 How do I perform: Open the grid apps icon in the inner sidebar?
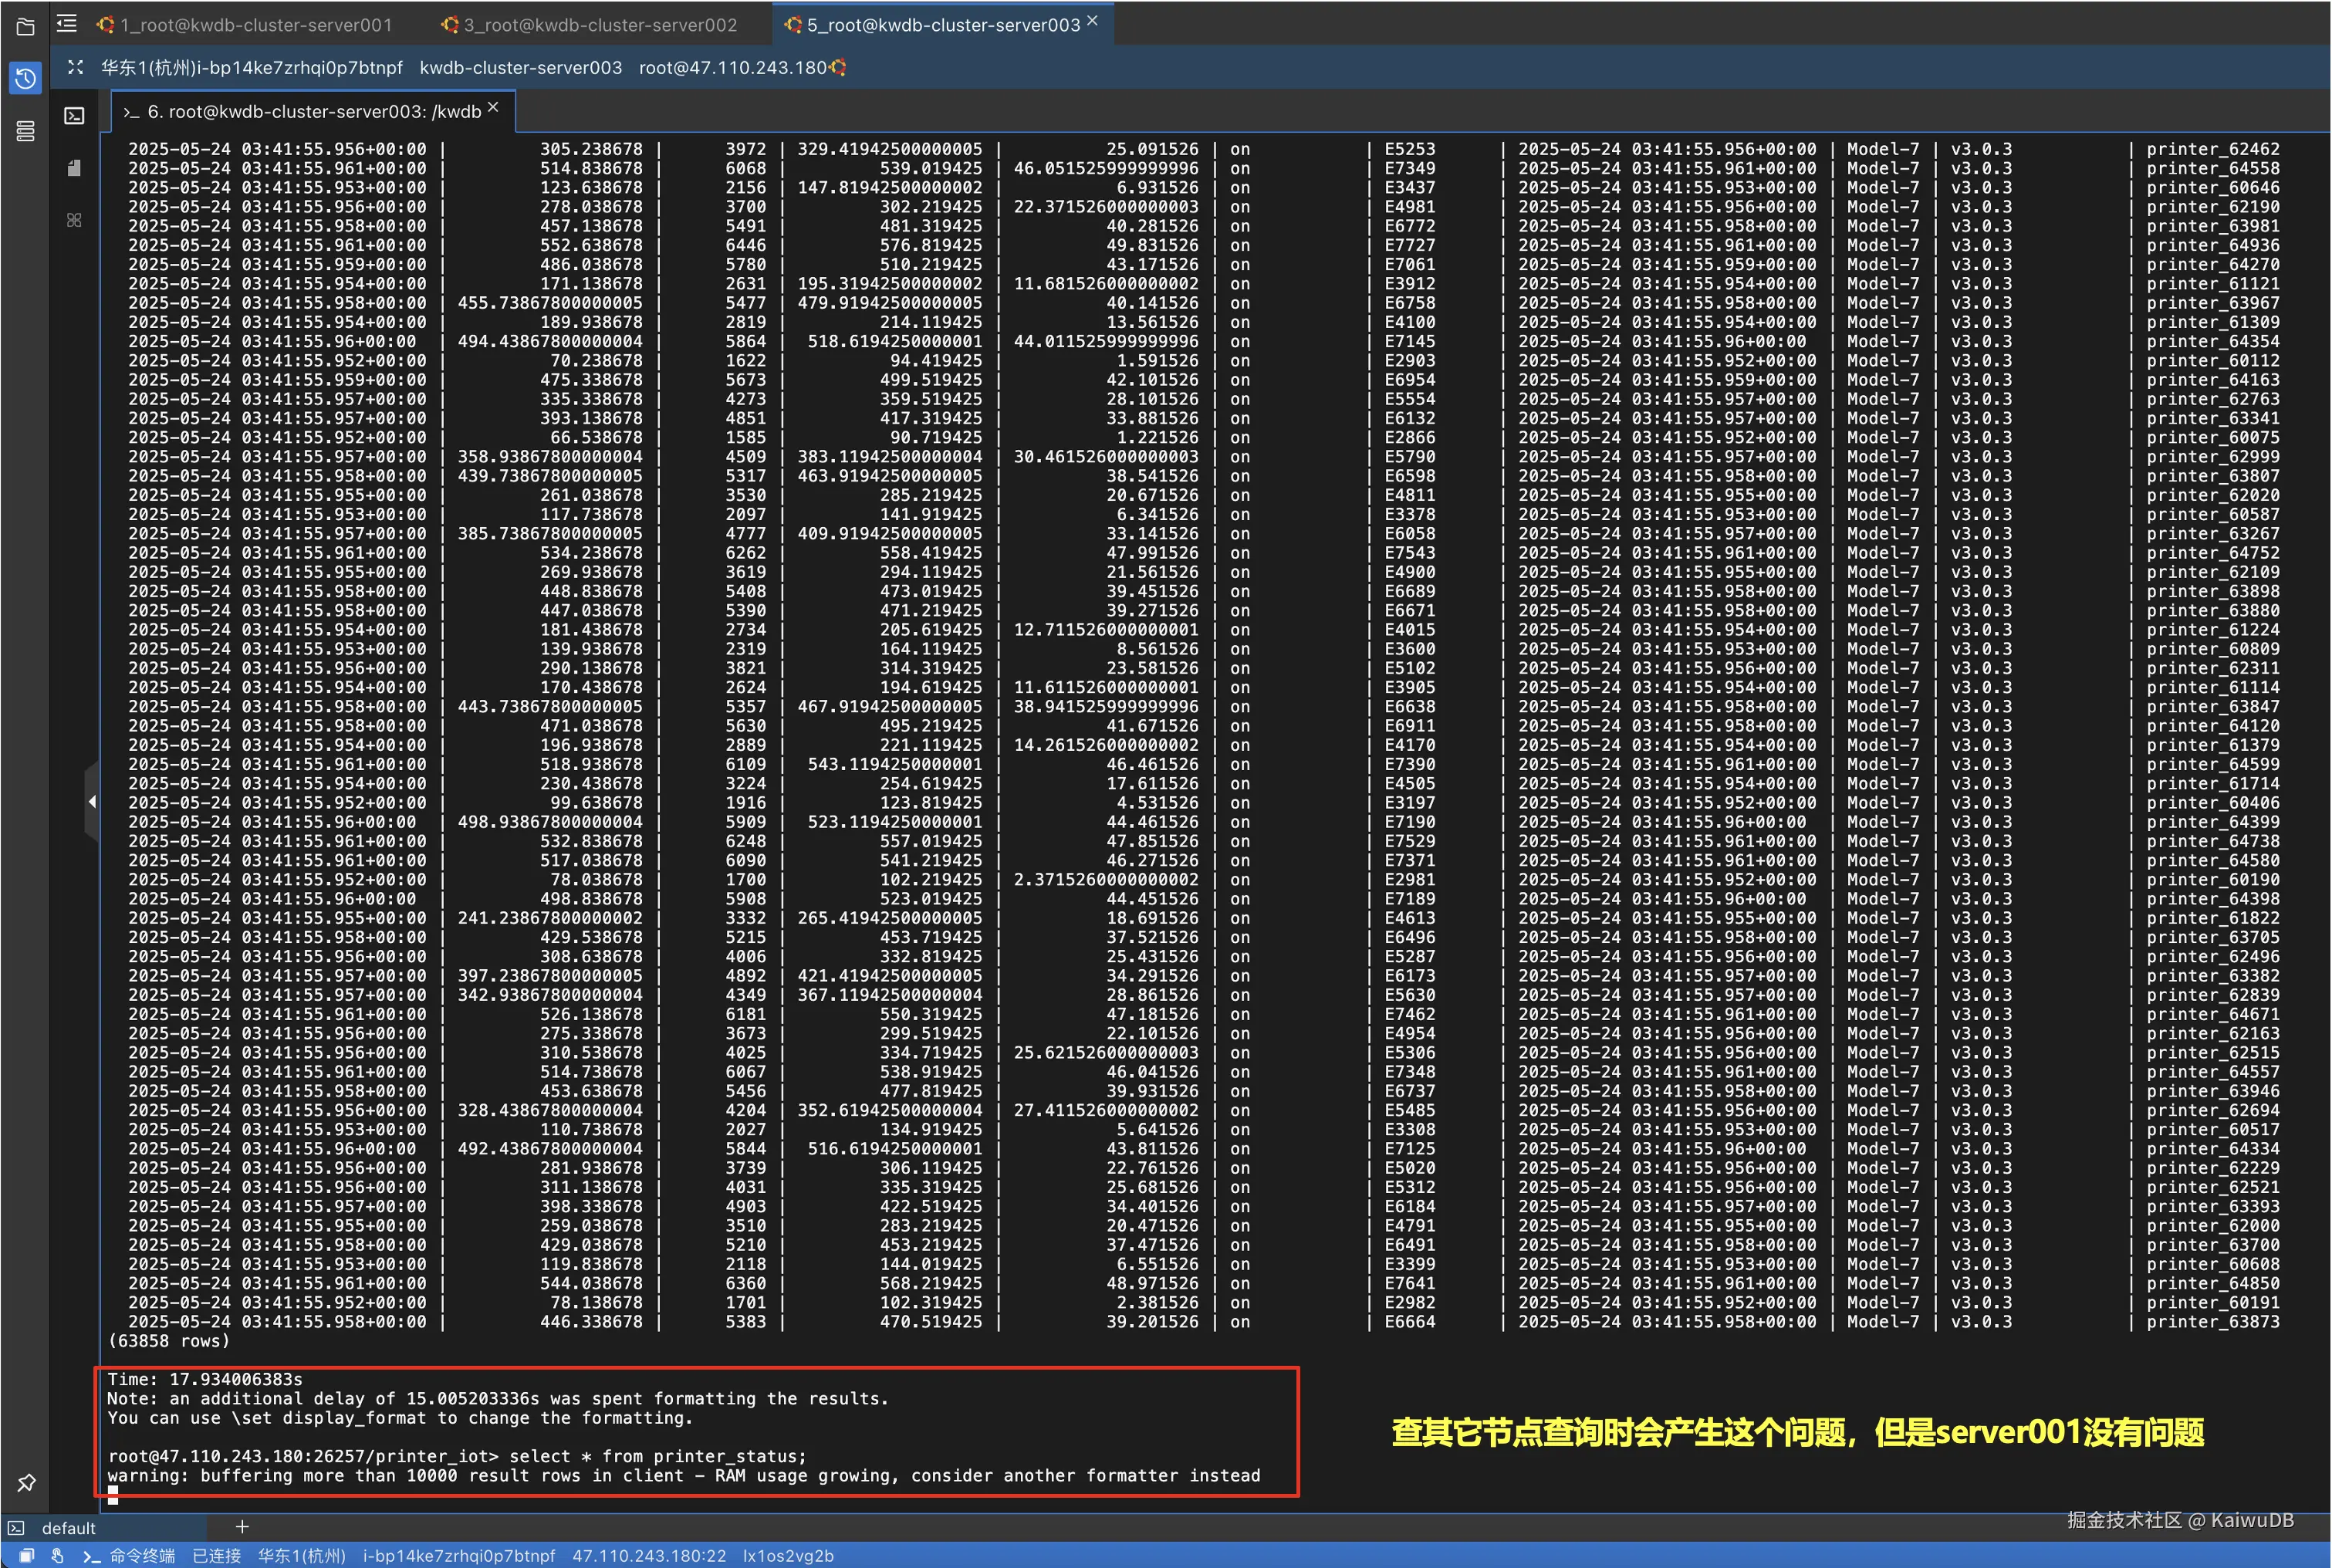coord(74,220)
